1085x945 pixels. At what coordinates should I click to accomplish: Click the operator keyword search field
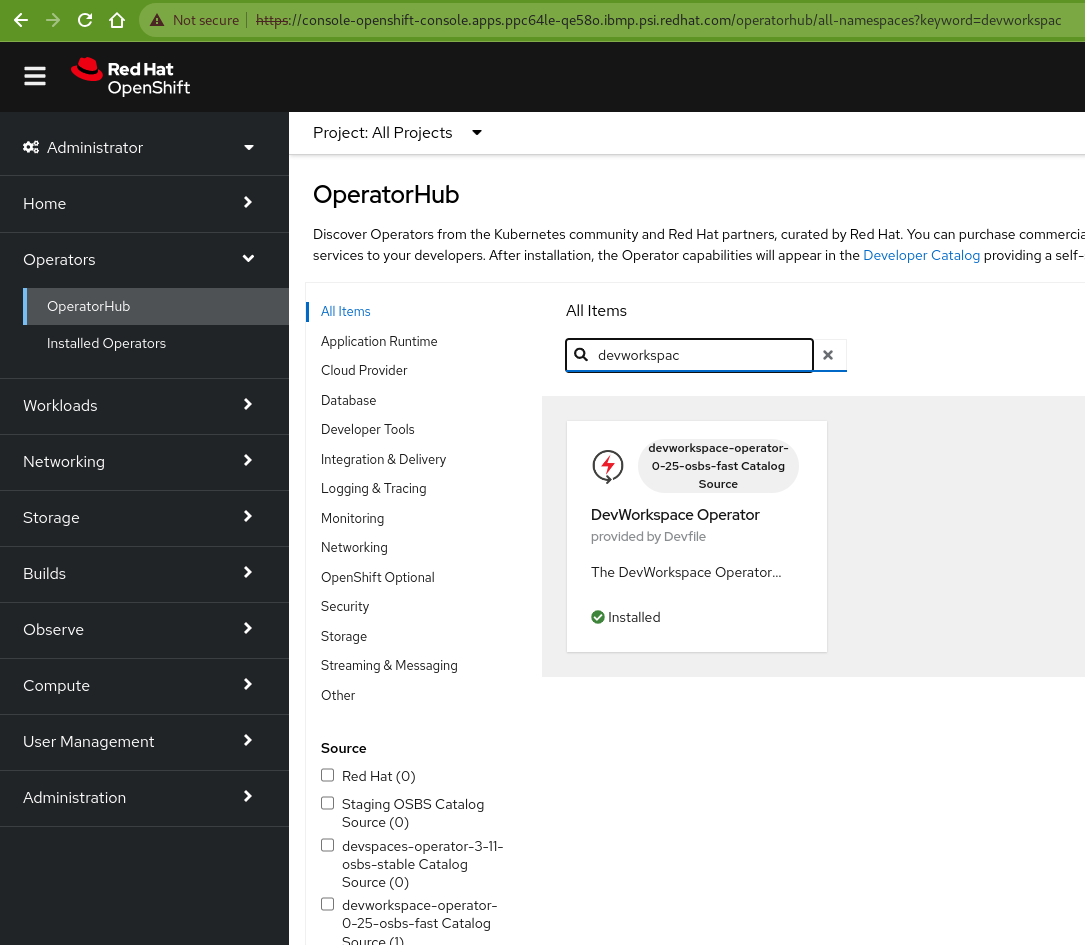point(702,355)
